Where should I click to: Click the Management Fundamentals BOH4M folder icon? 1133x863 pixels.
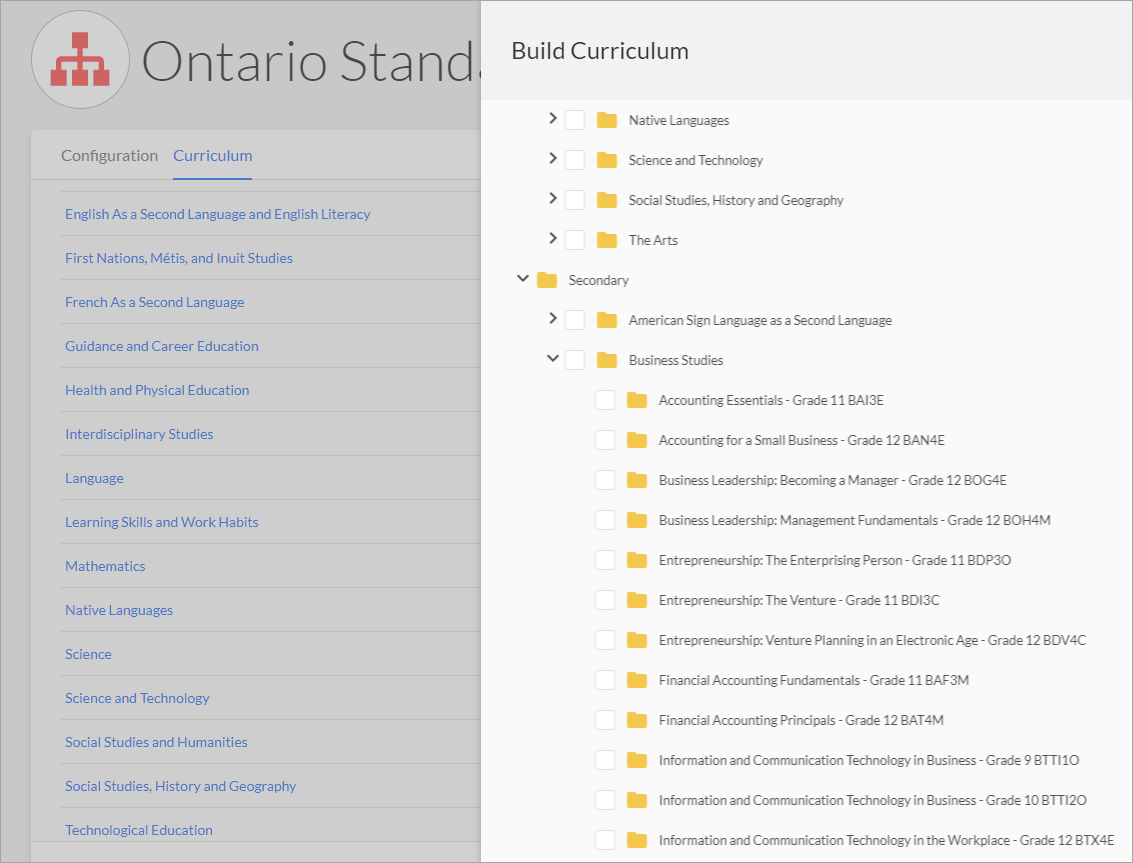pyautogui.click(x=637, y=520)
